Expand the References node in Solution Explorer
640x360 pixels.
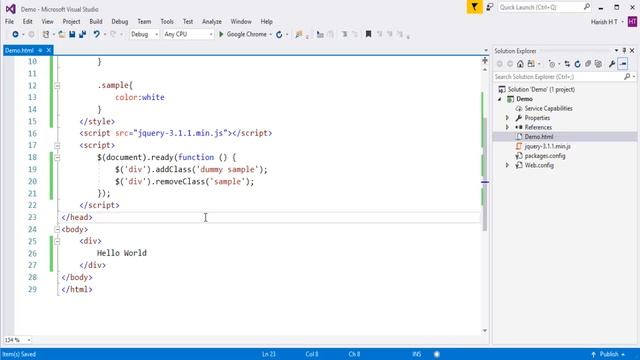pos(507,127)
